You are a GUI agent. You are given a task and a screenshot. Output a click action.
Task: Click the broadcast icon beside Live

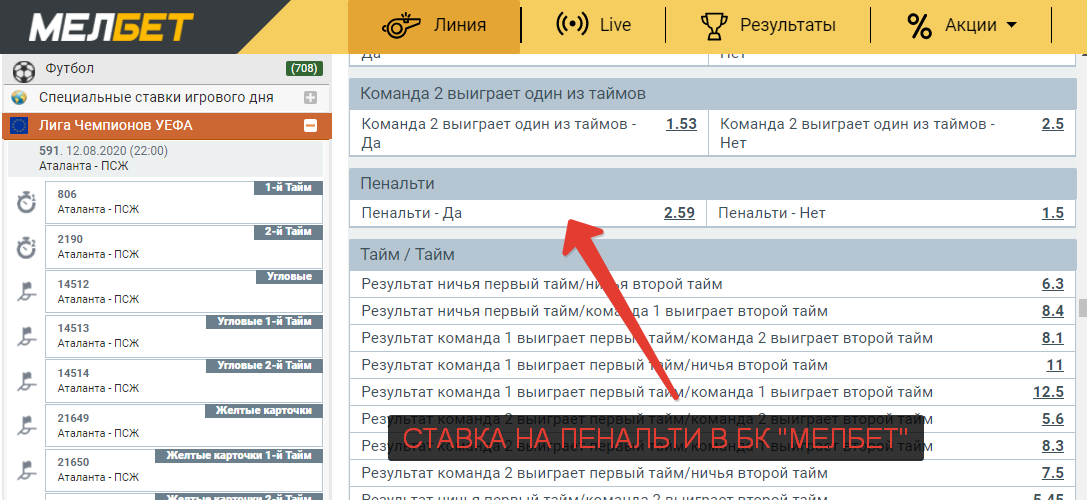[573, 25]
